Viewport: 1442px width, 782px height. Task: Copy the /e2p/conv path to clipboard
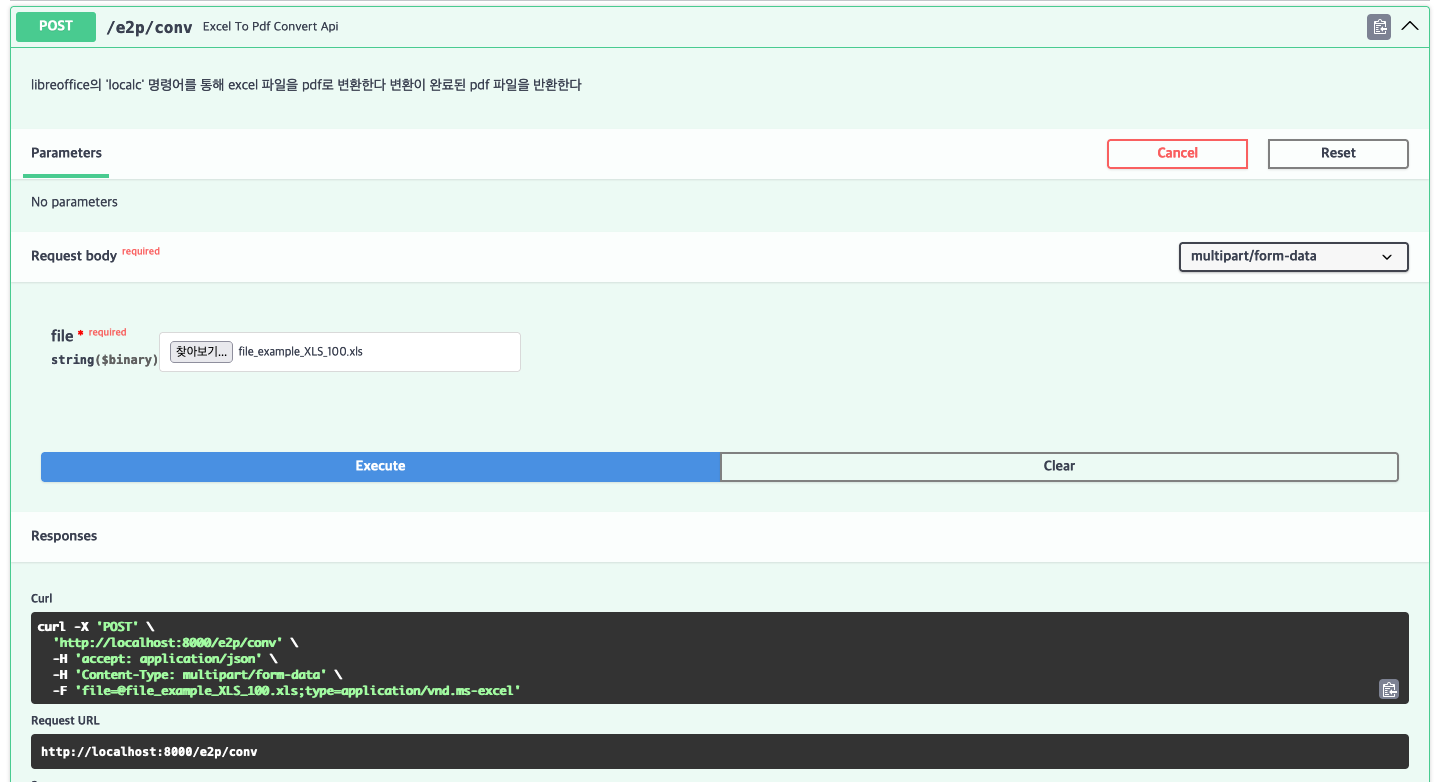(x=1379, y=27)
